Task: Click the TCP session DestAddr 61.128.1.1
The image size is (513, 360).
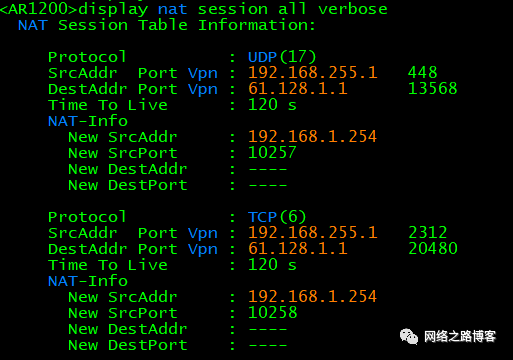Action: pyautogui.click(x=298, y=249)
